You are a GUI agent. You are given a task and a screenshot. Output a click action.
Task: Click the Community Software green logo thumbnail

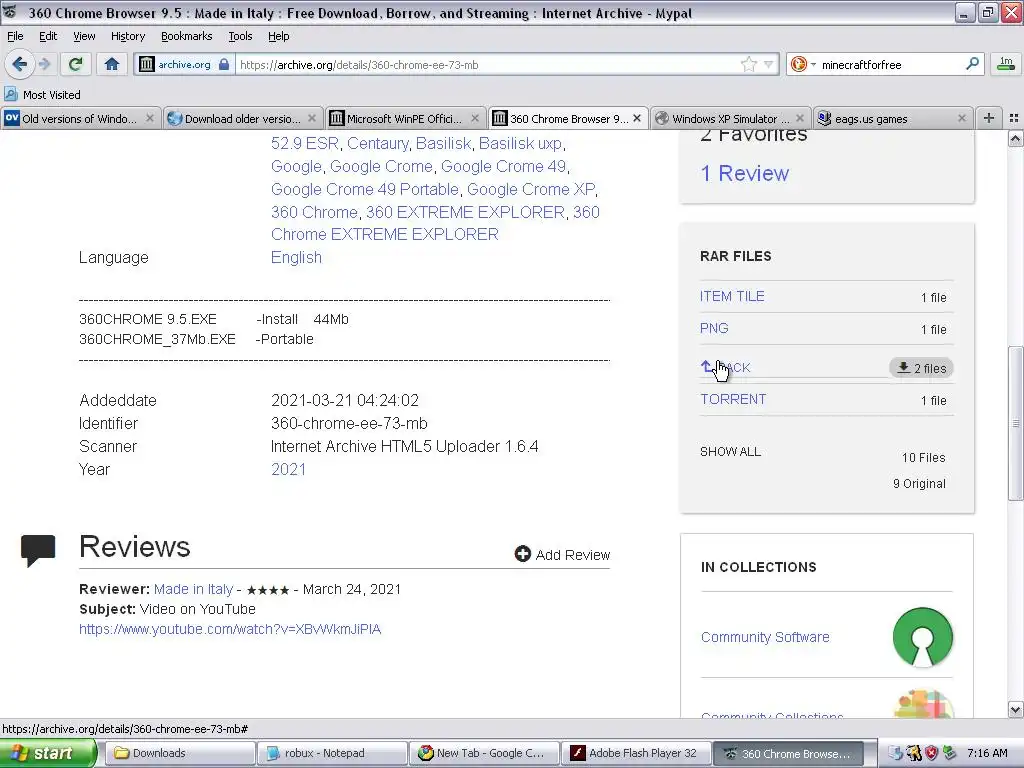pyautogui.click(x=922, y=637)
